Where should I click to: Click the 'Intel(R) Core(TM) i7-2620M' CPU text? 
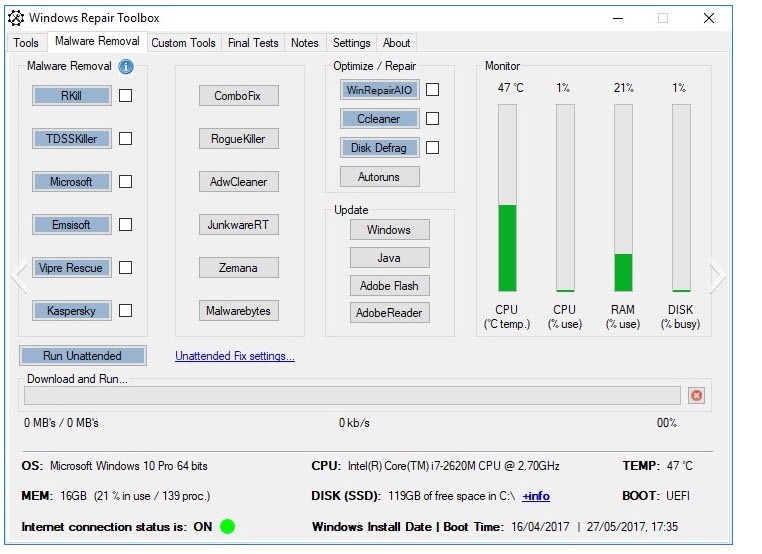453,466
